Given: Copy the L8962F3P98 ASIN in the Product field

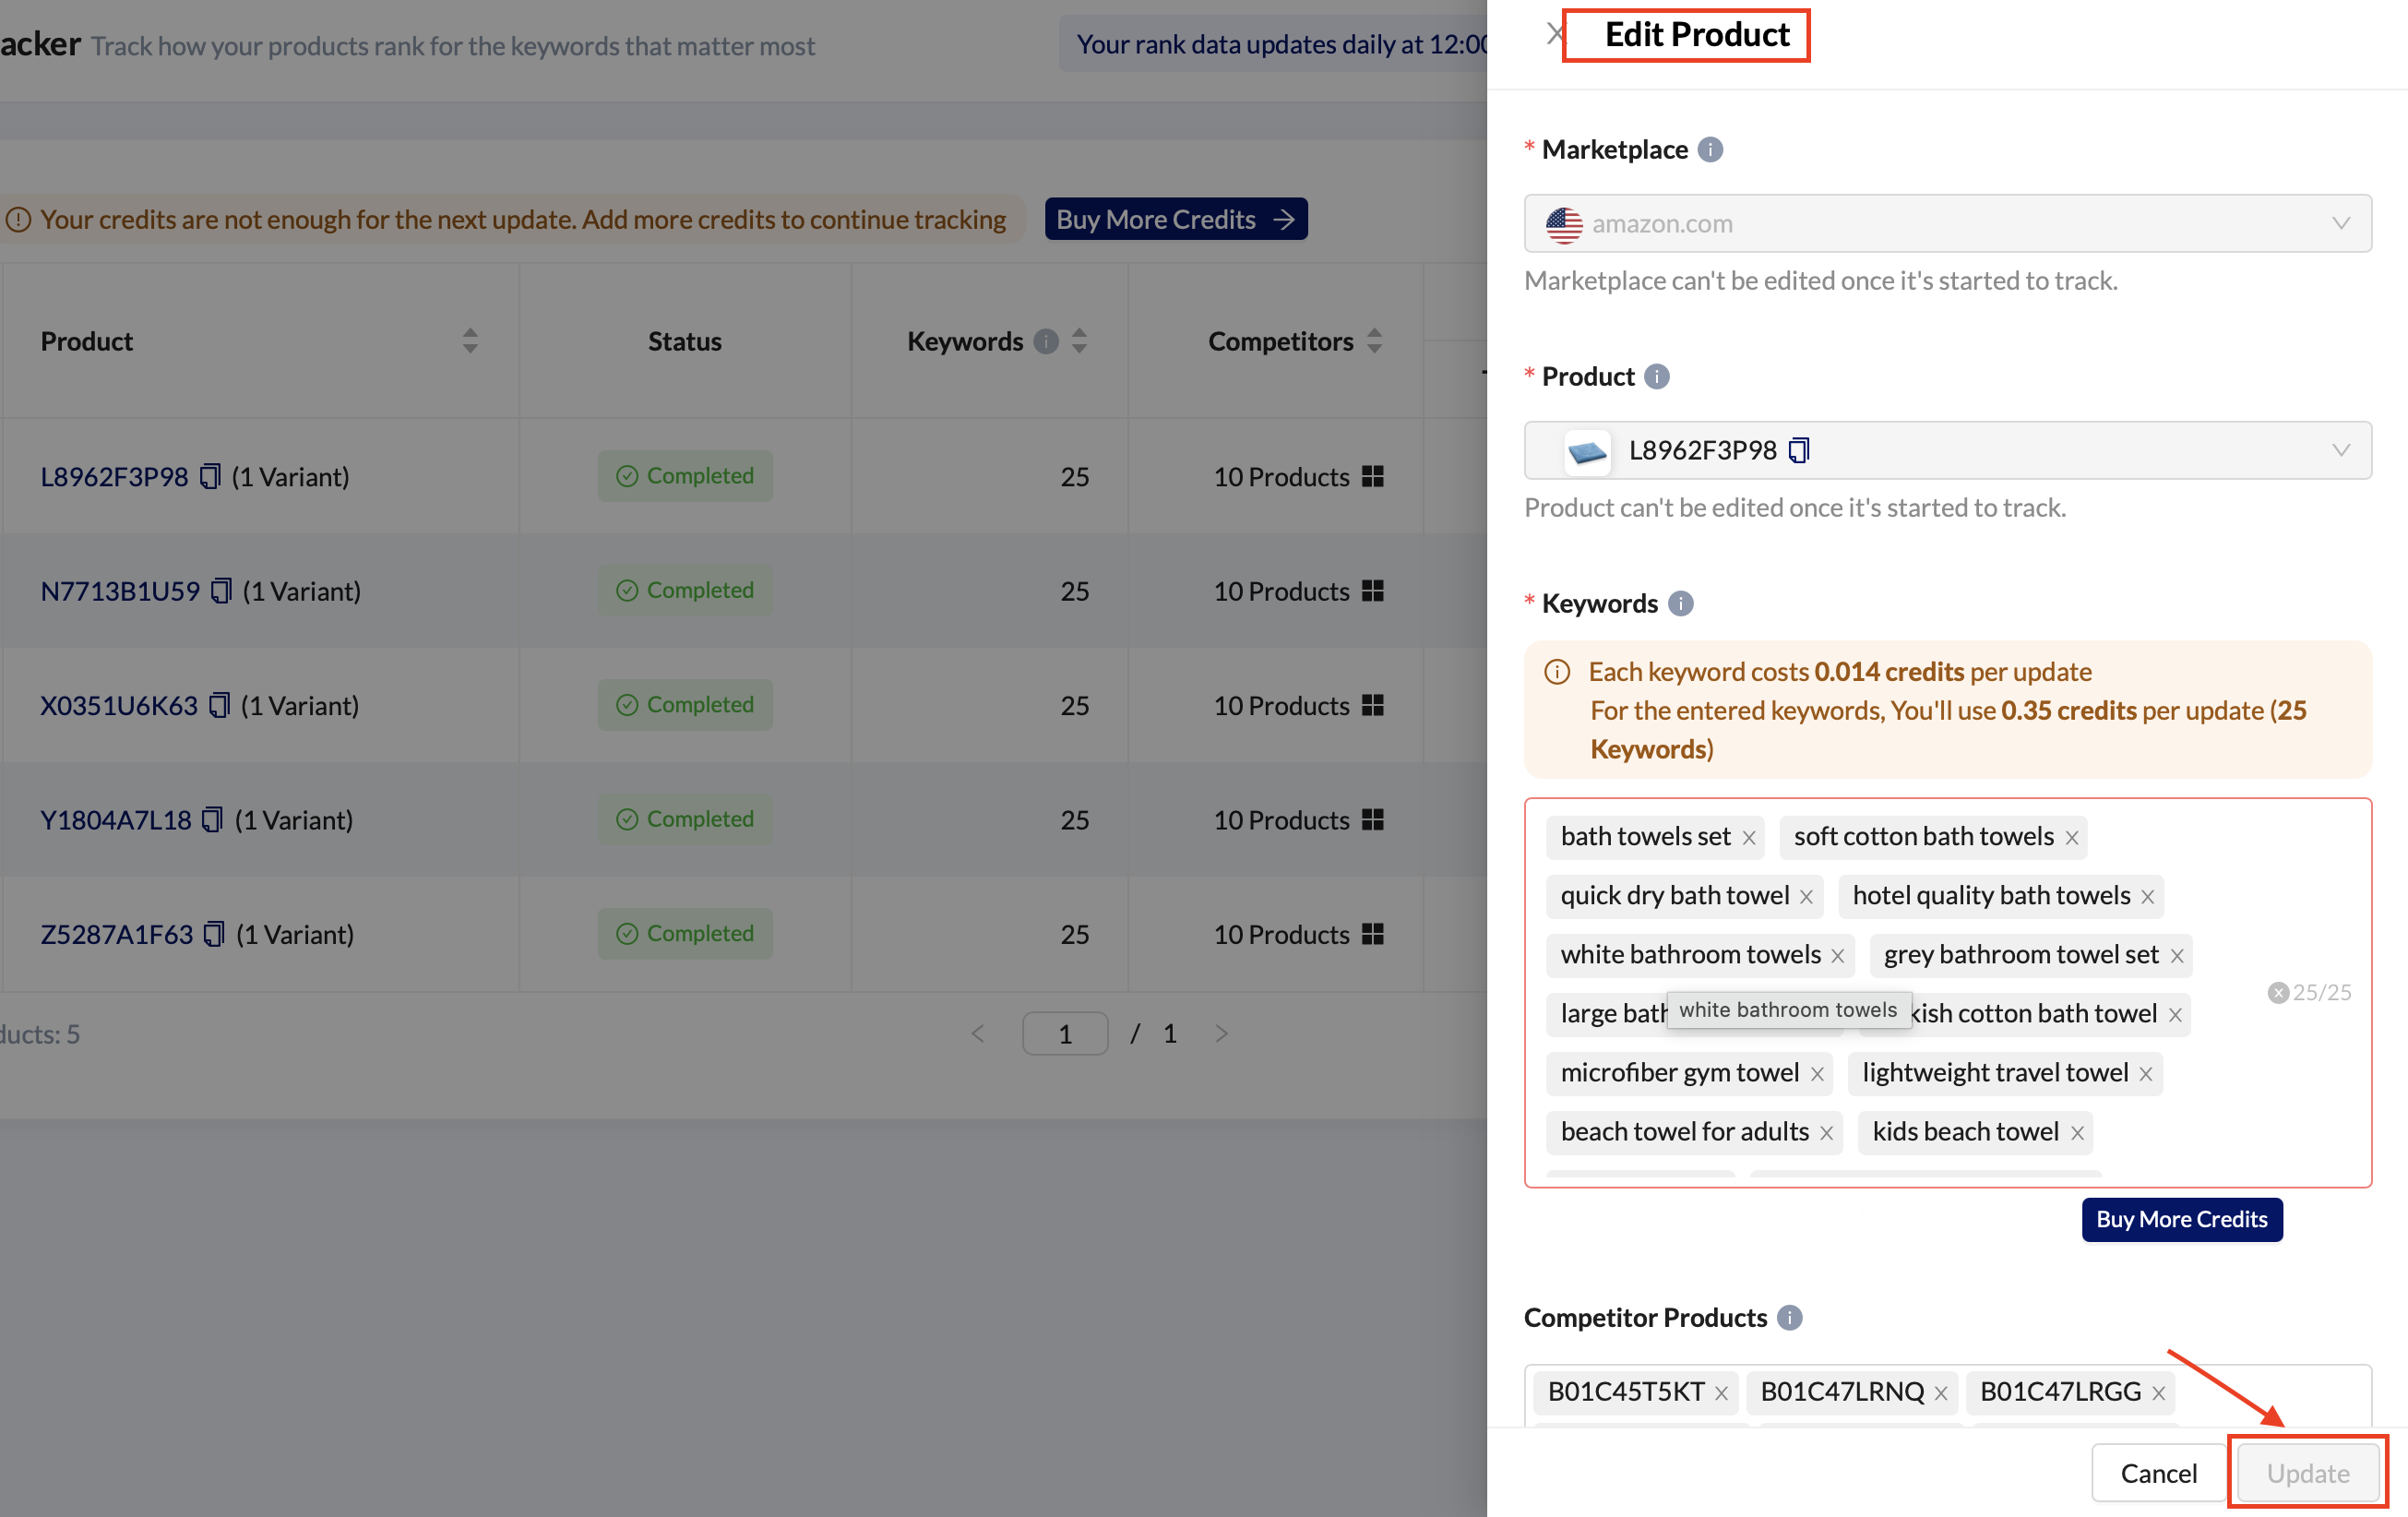Looking at the screenshot, I should point(1798,451).
